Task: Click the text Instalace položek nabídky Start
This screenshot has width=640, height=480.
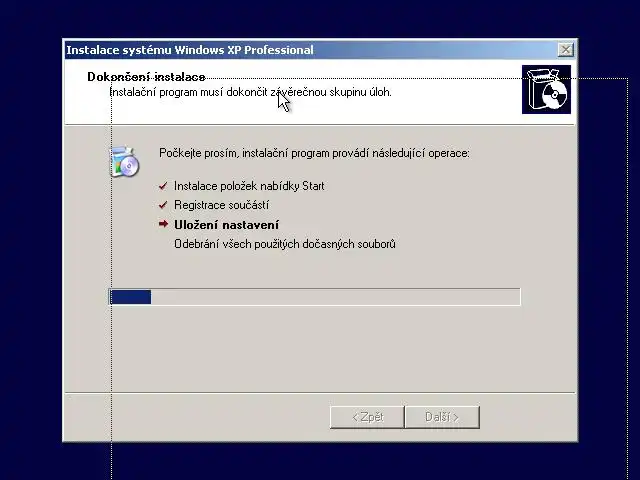Action: point(249,186)
